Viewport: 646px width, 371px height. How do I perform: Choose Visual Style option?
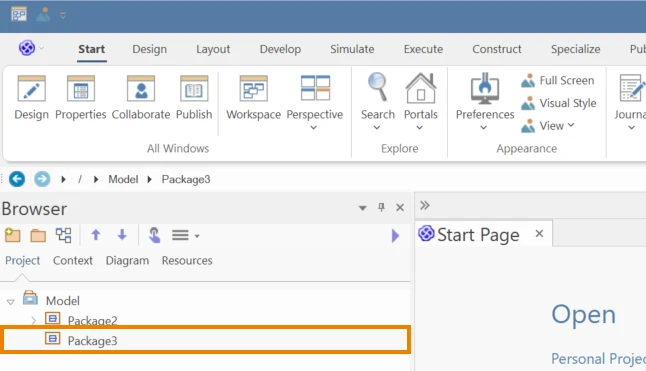(x=558, y=103)
